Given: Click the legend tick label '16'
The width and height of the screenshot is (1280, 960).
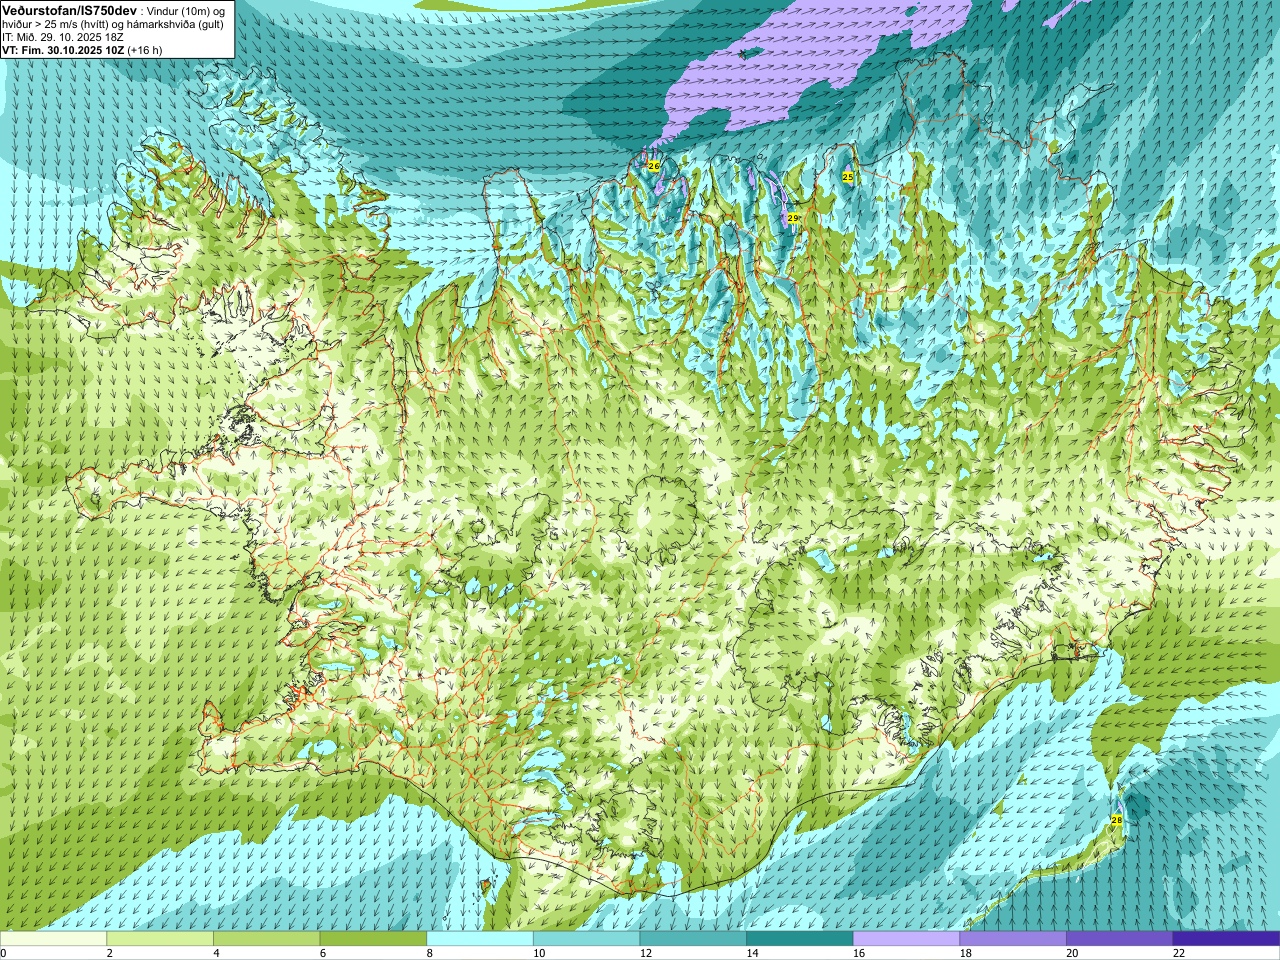Looking at the screenshot, I should [x=858, y=953].
